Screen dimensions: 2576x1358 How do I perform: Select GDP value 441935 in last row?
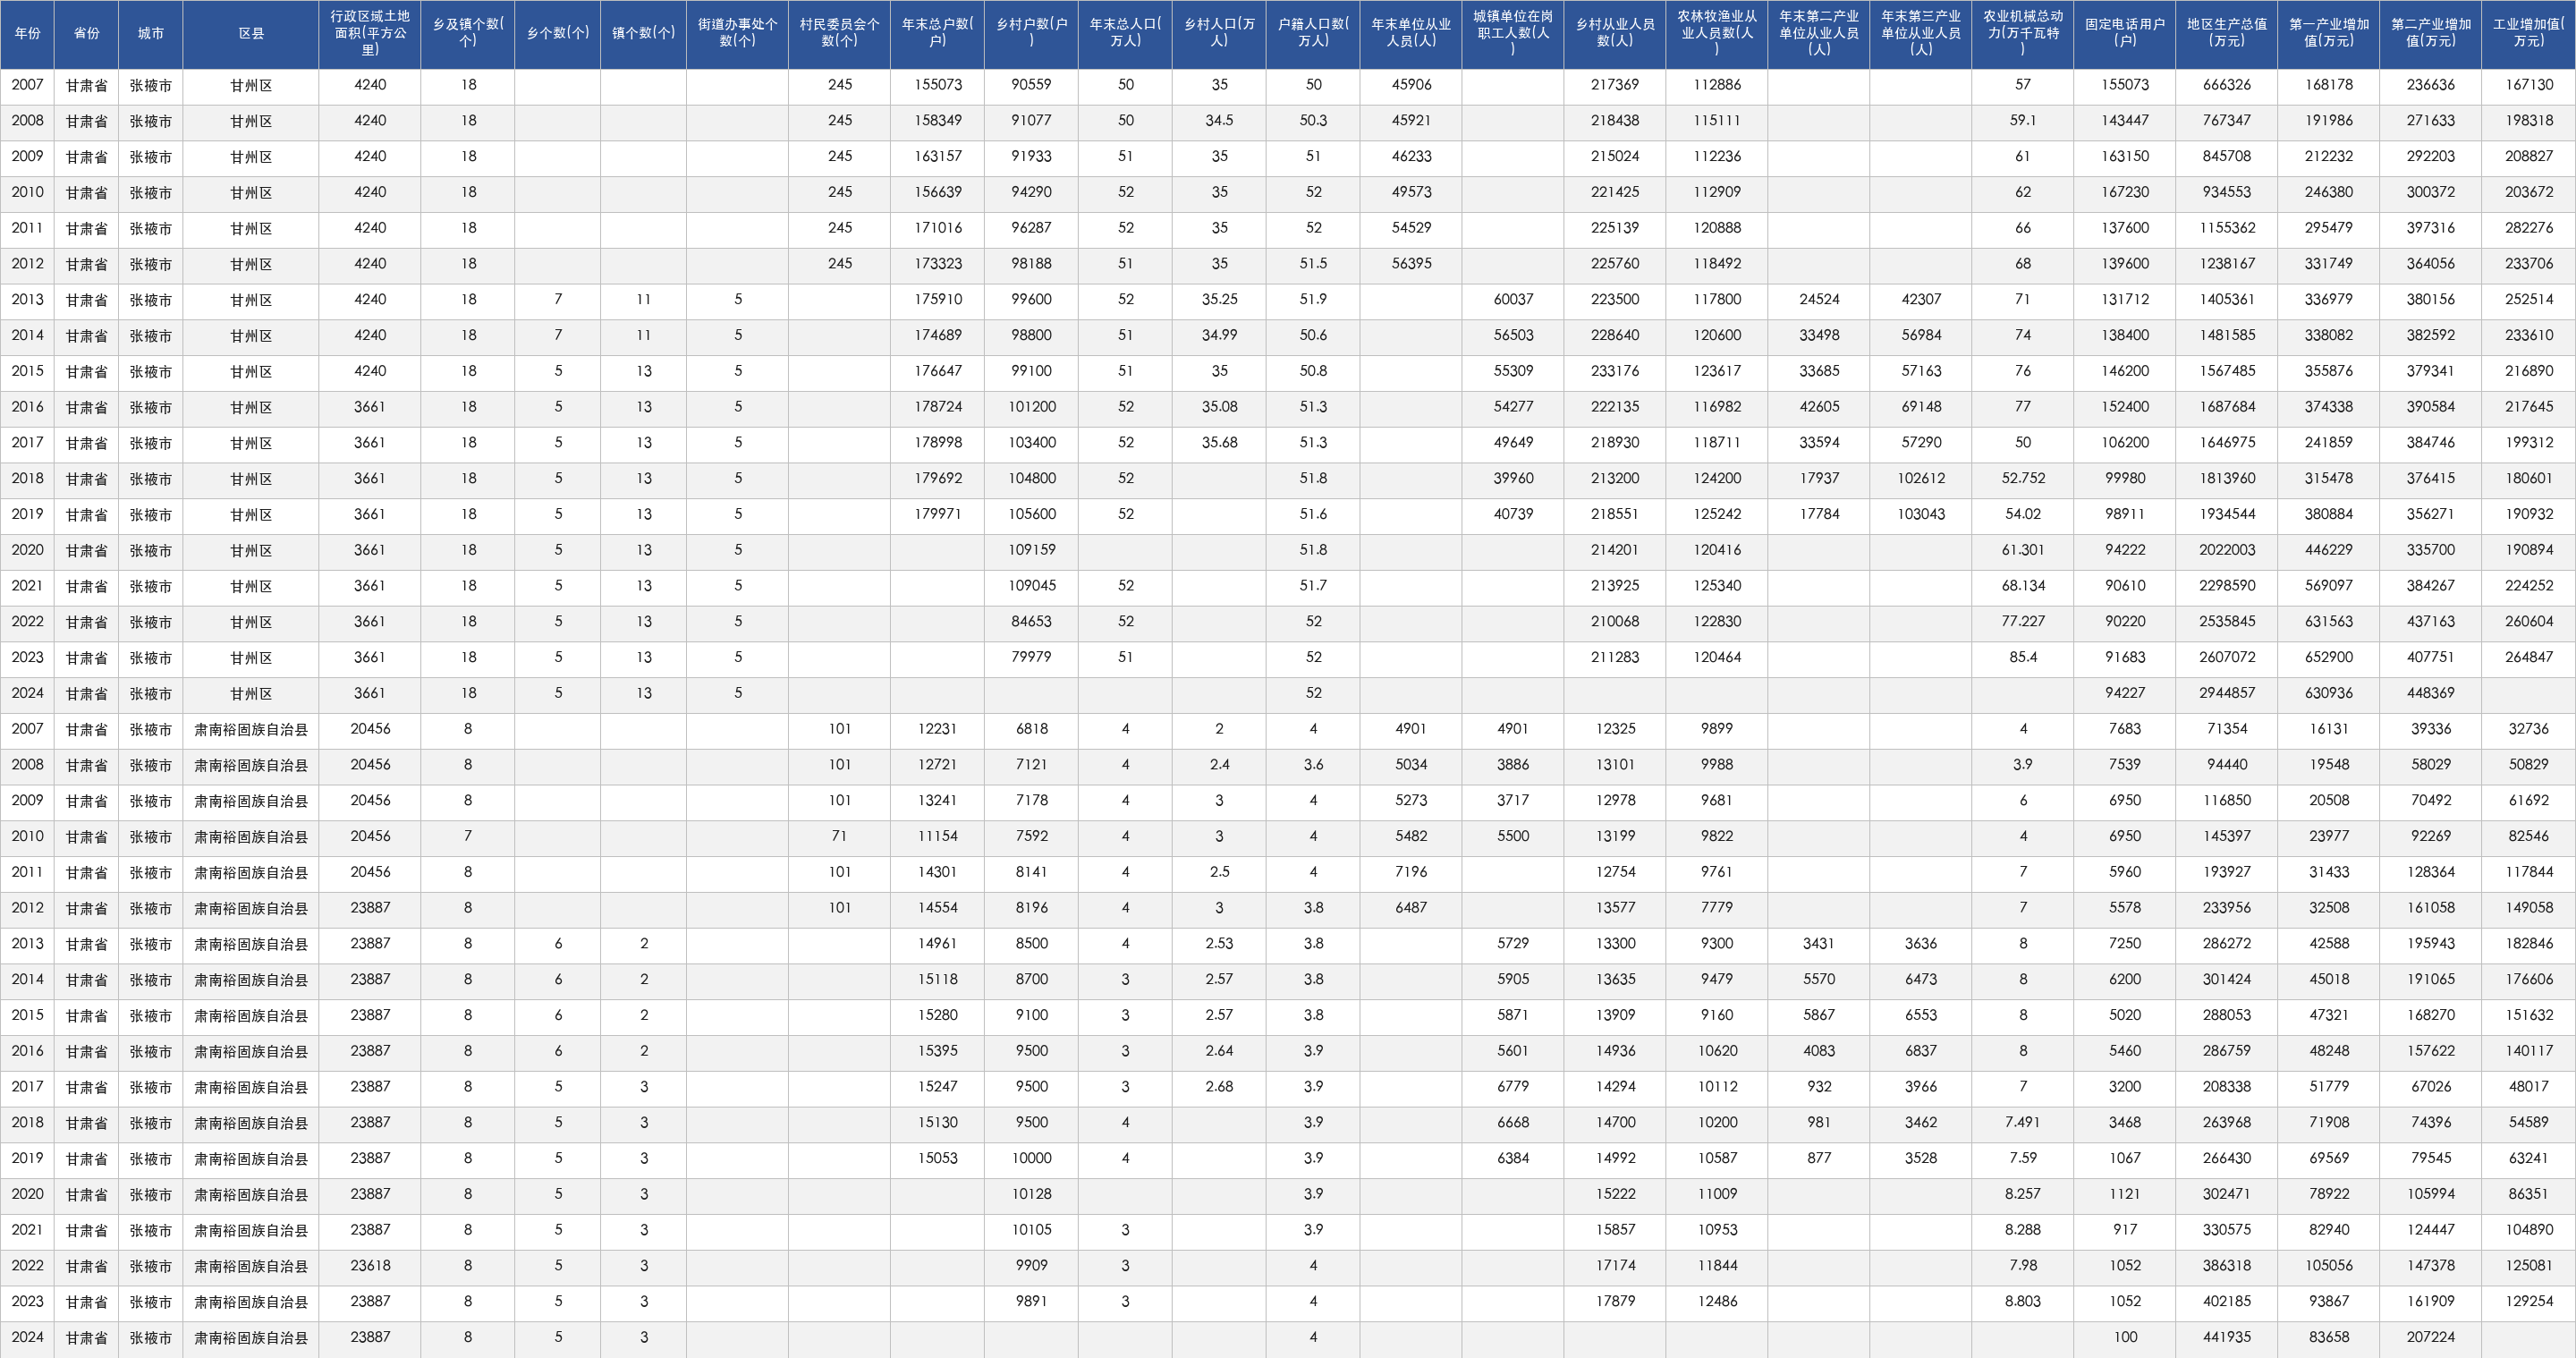[x=2227, y=1337]
